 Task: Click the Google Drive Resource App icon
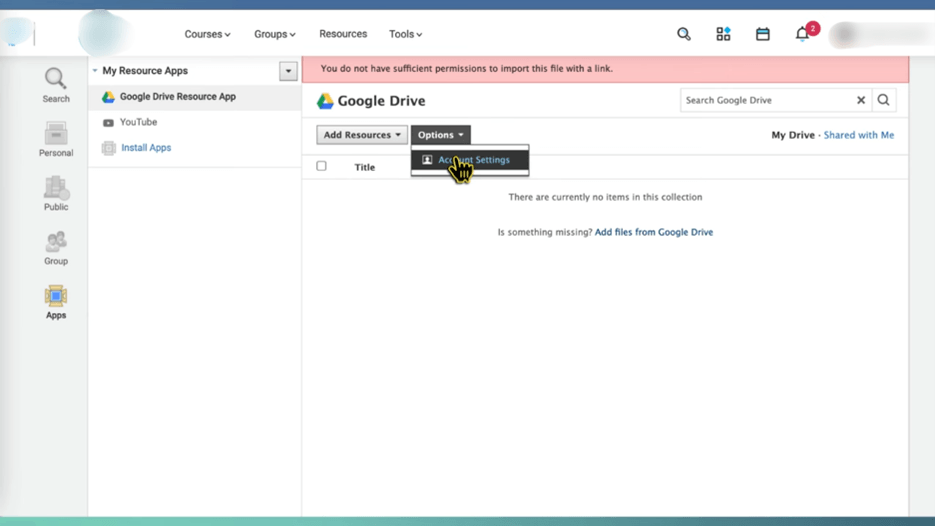tap(108, 97)
